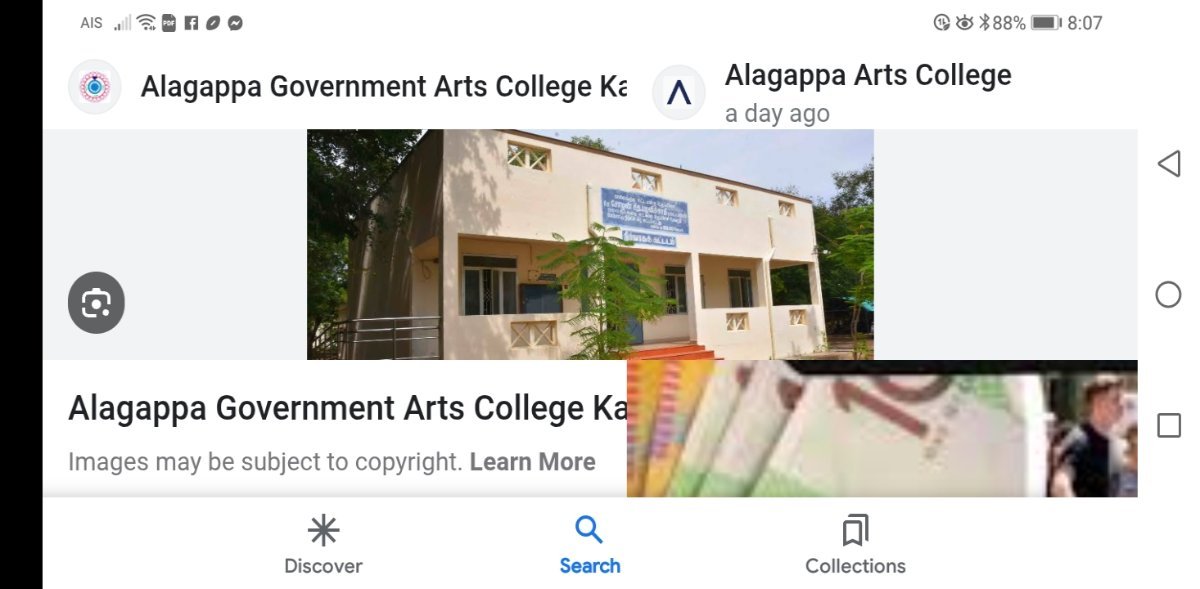This screenshot has width=1200, height=589.
Task: Tap the Google Lens icon on the image
Action: click(x=96, y=302)
